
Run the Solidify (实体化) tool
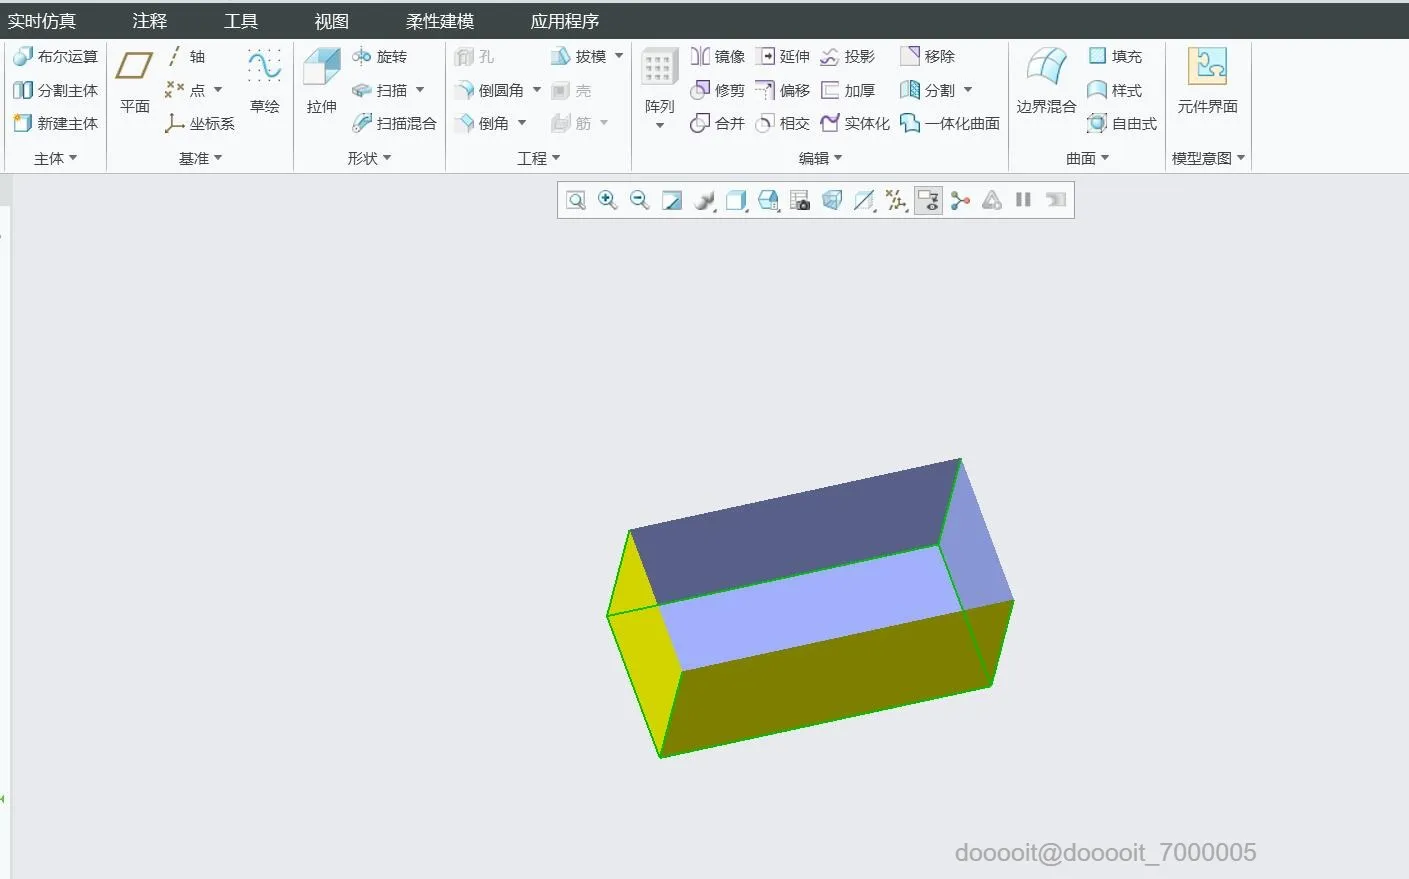[x=855, y=123]
